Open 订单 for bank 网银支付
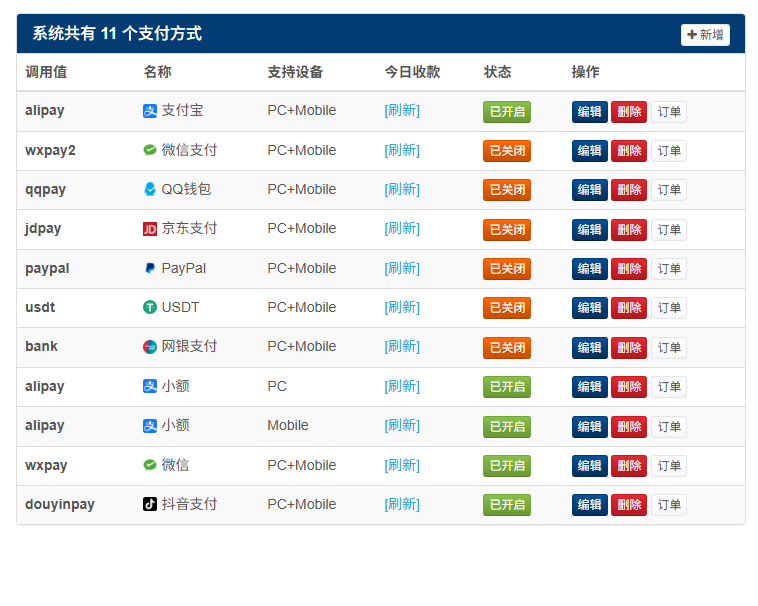 coord(669,347)
